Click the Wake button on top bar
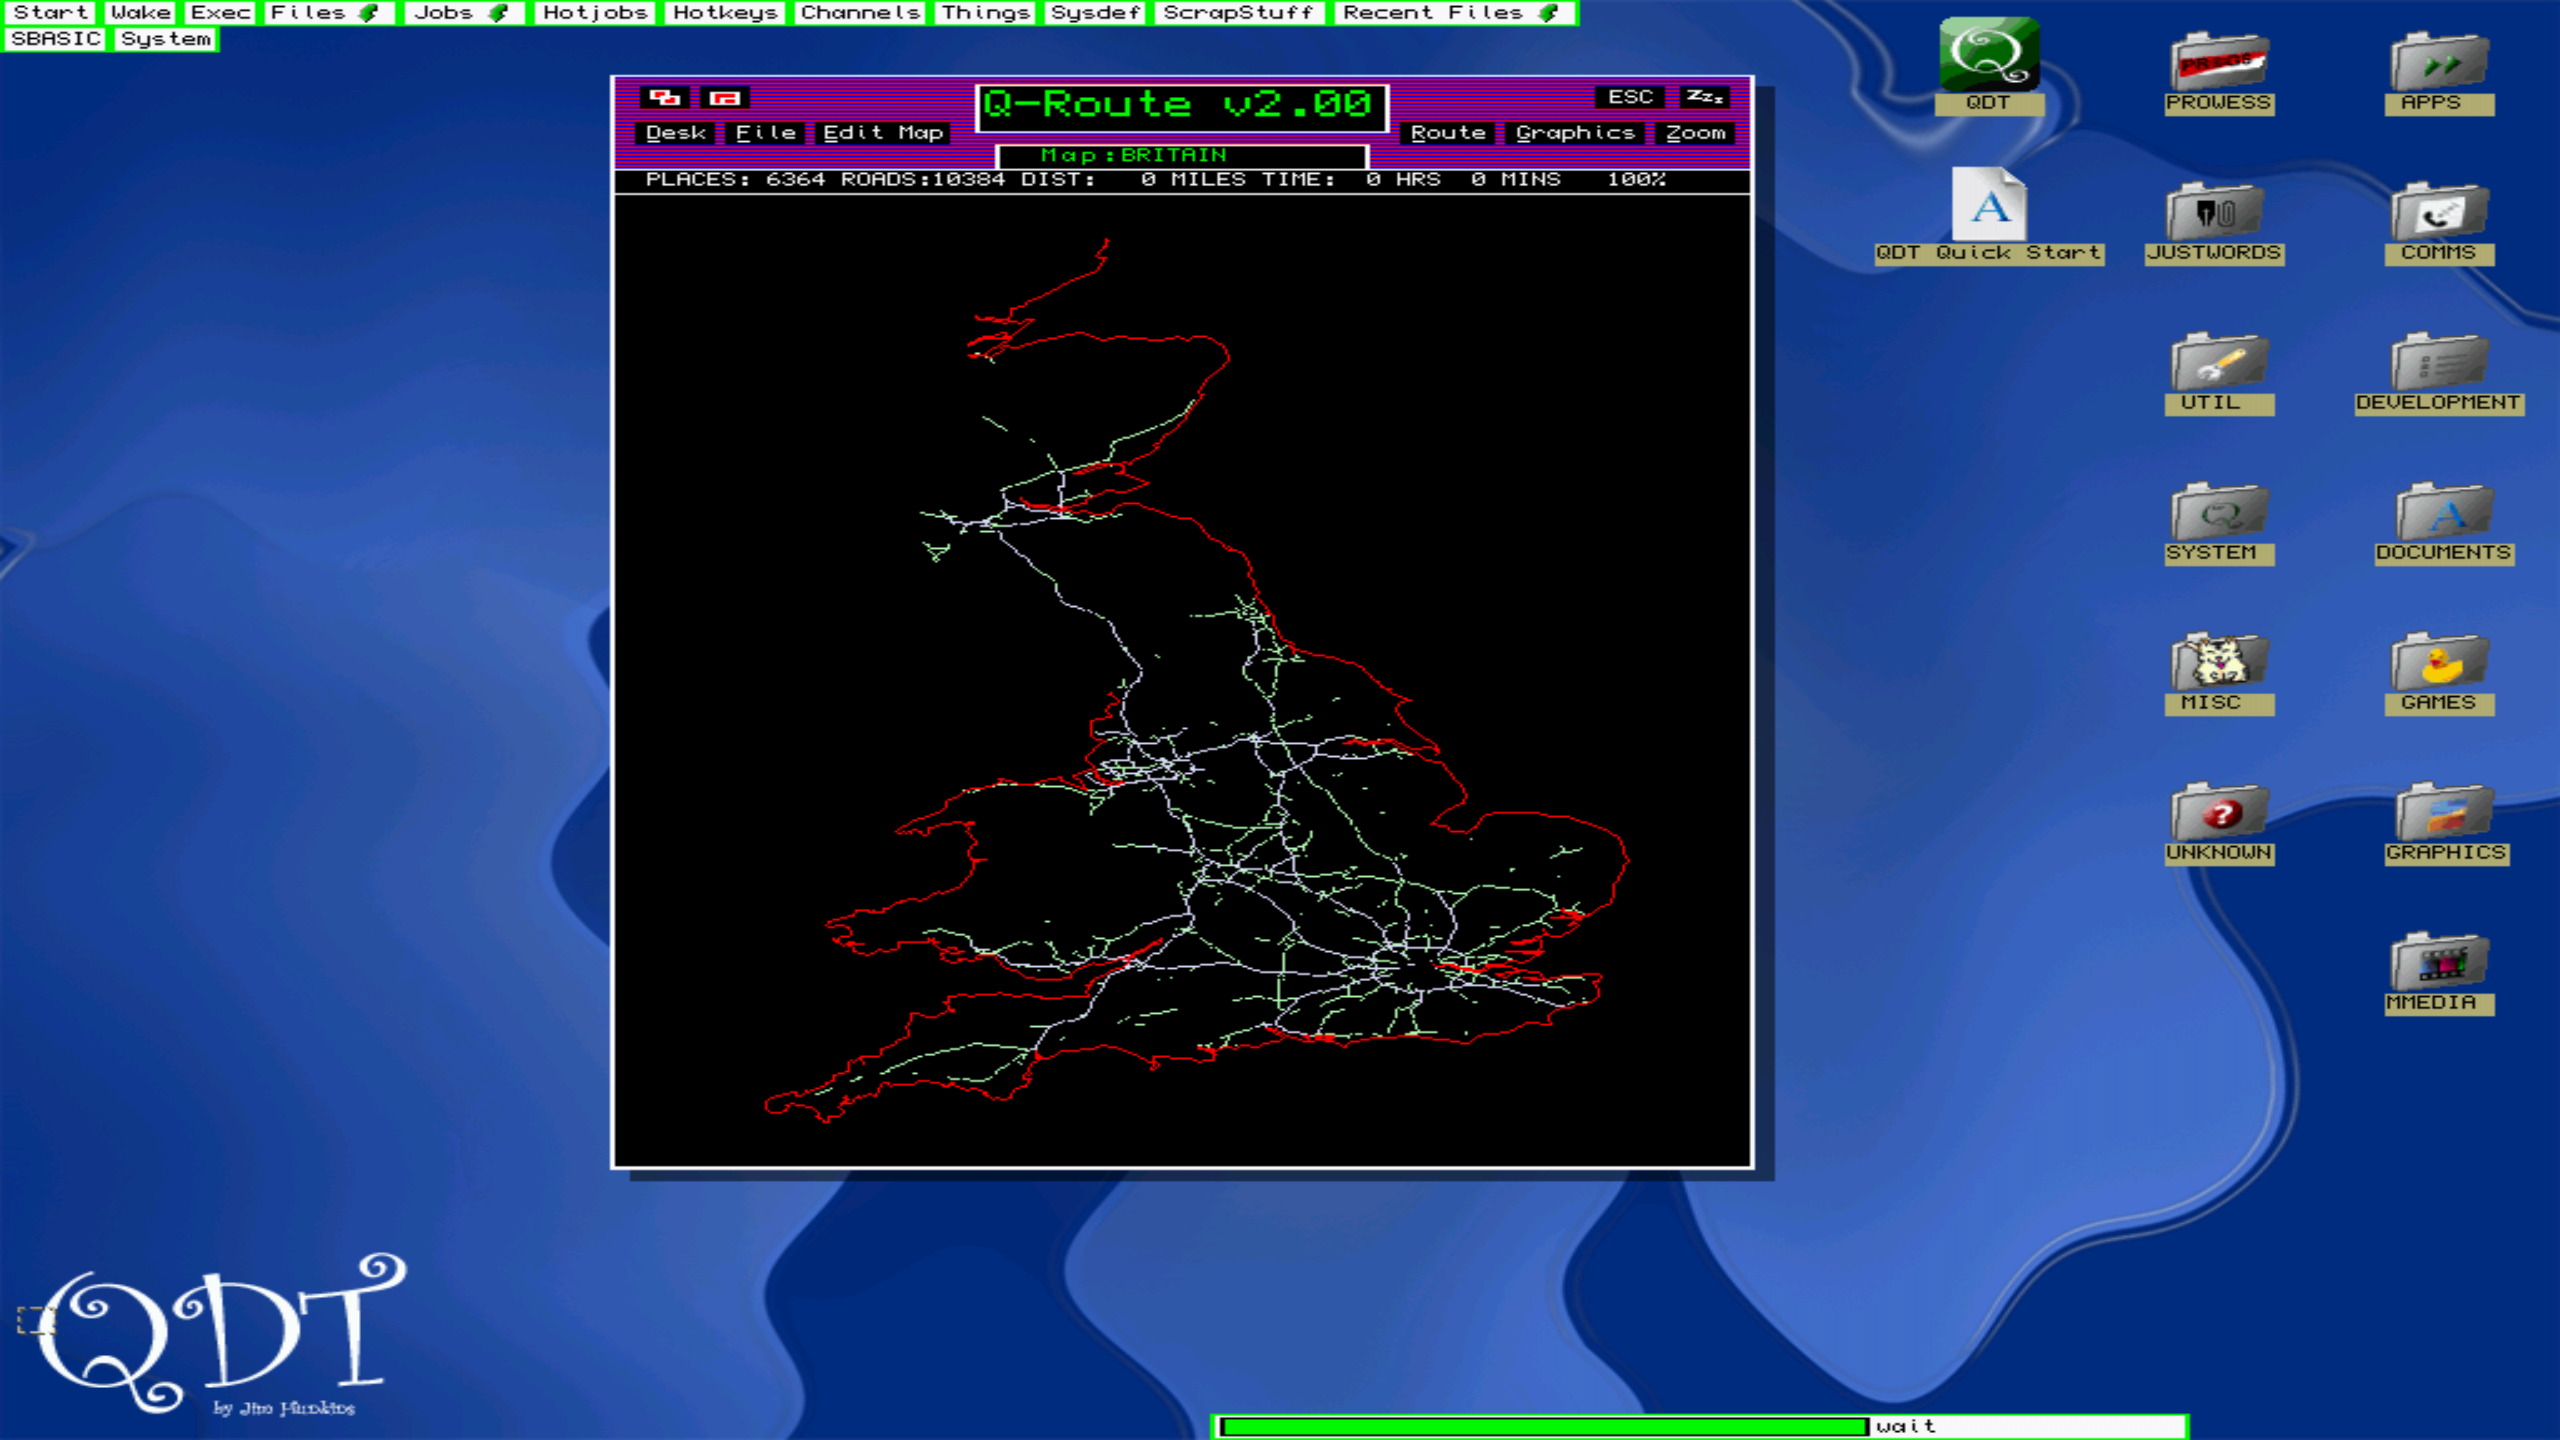Viewport: 2560px width, 1440px height. (140, 13)
